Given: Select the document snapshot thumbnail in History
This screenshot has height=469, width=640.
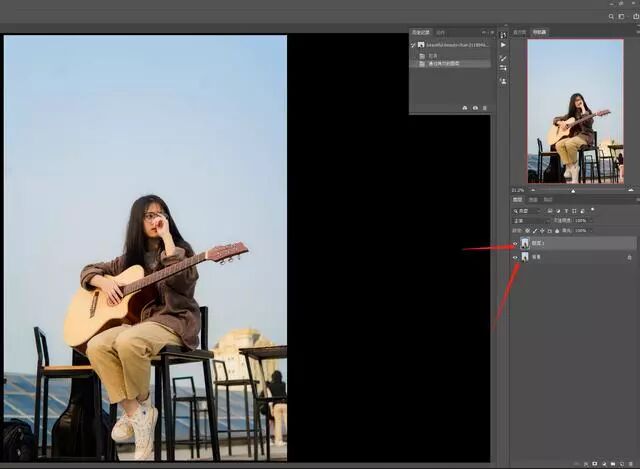Looking at the screenshot, I should click(421, 45).
